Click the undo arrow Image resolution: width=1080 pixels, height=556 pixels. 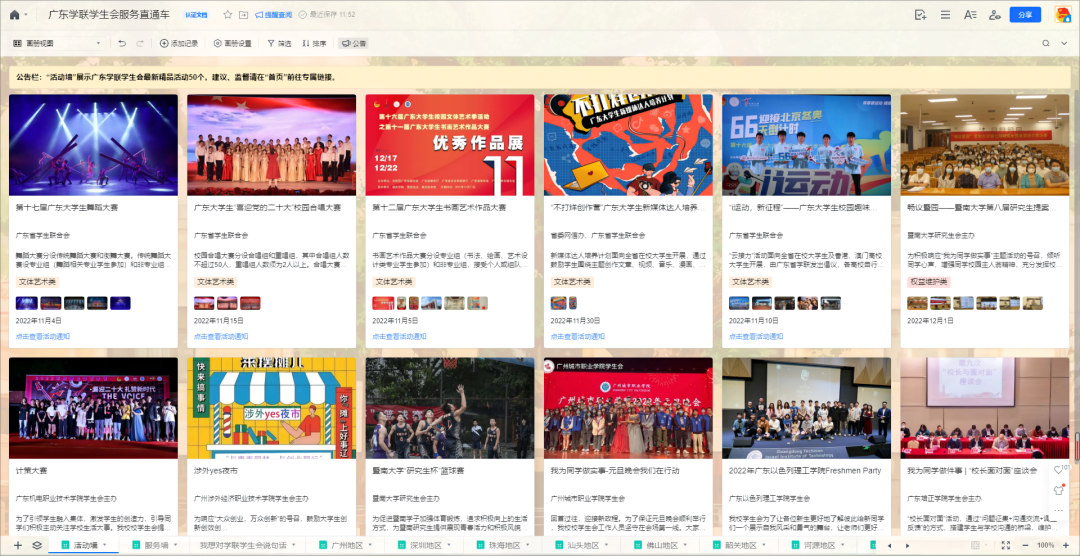coord(122,43)
